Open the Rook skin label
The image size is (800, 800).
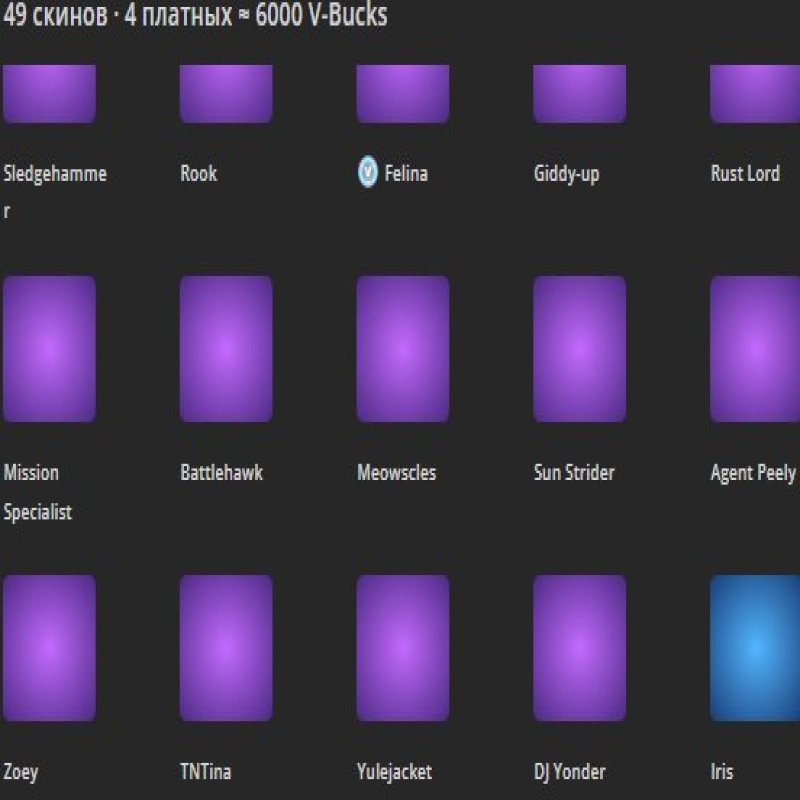coord(198,174)
